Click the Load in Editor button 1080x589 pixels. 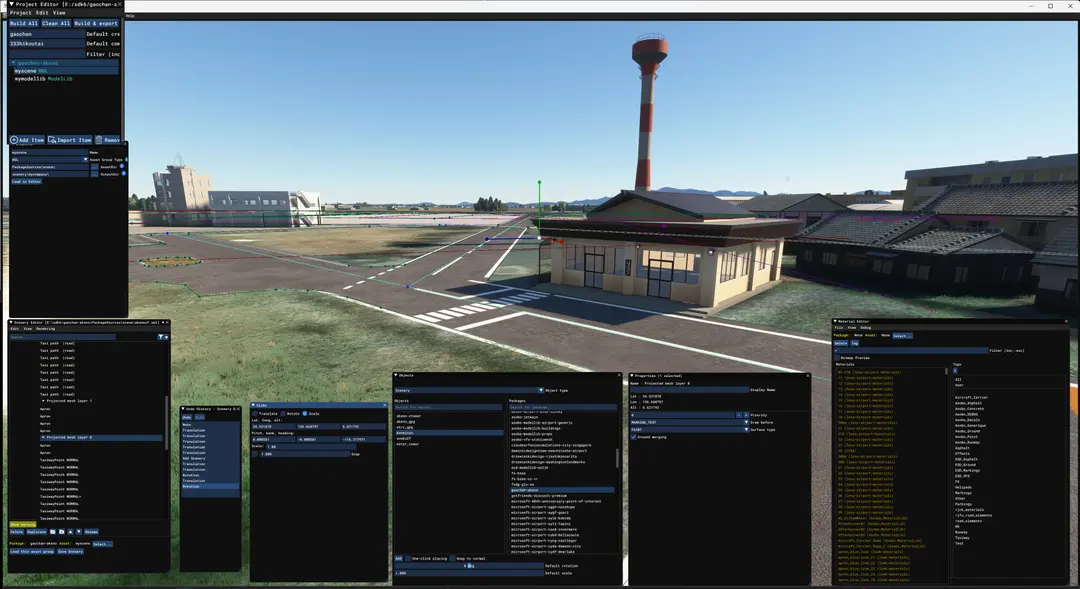tap(26, 181)
